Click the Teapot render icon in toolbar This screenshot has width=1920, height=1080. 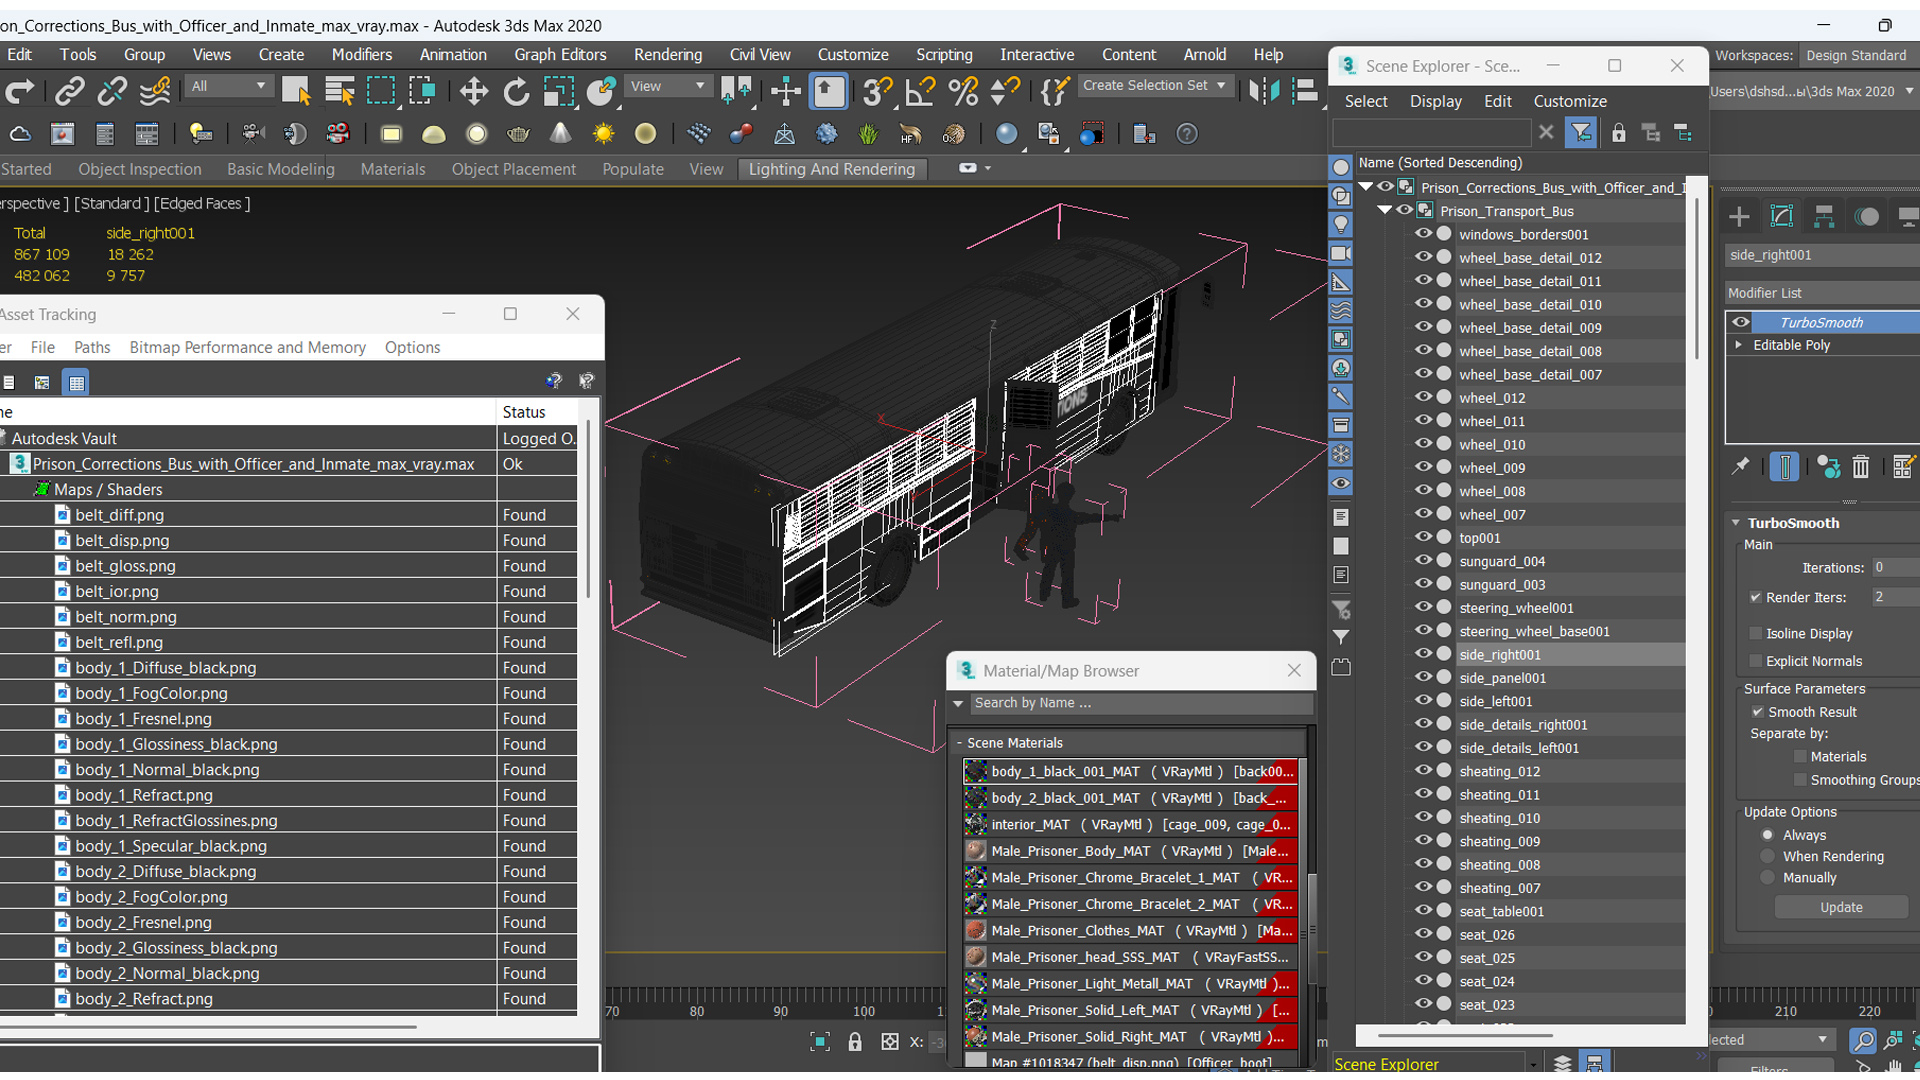click(518, 134)
